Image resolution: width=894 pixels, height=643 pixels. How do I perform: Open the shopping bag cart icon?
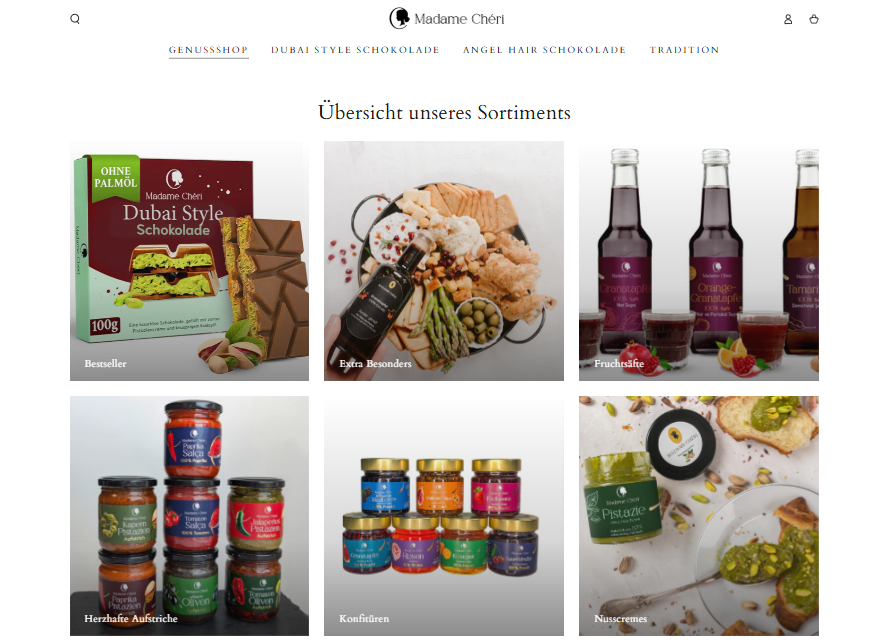(x=814, y=19)
